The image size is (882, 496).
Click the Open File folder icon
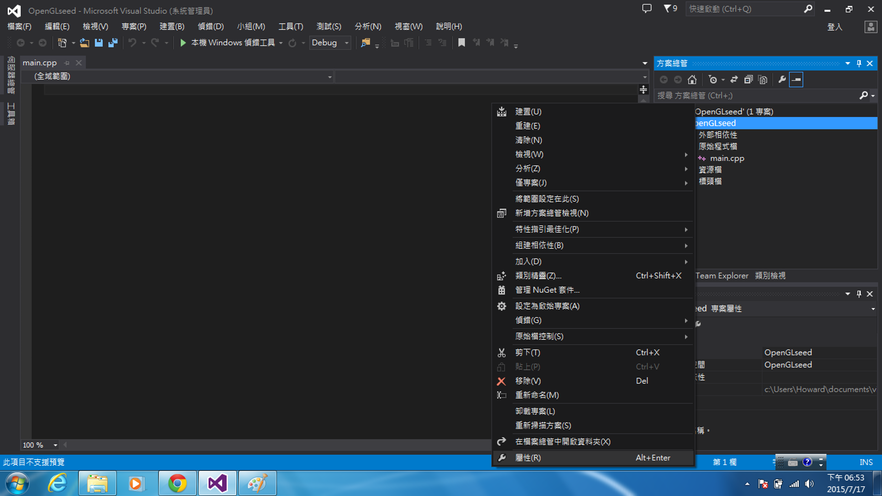84,43
